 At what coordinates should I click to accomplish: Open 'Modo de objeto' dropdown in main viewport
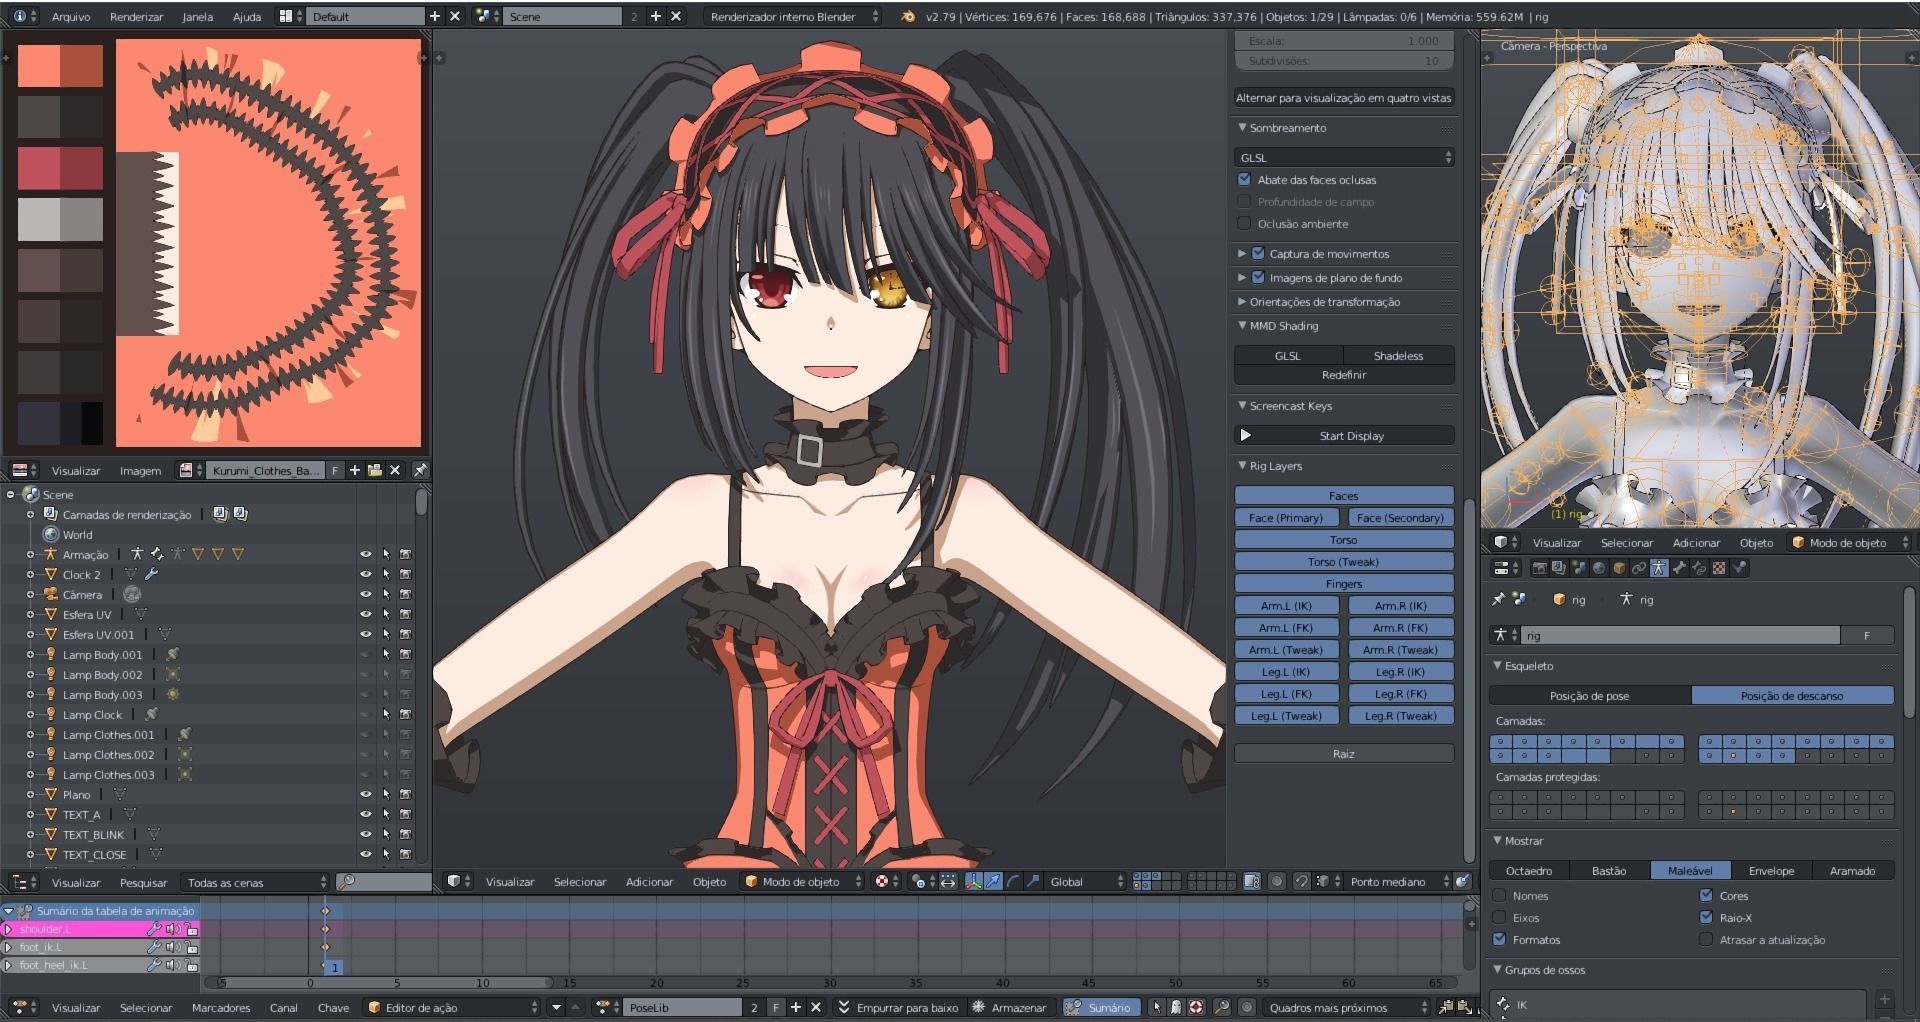click(x=803, y=881)
